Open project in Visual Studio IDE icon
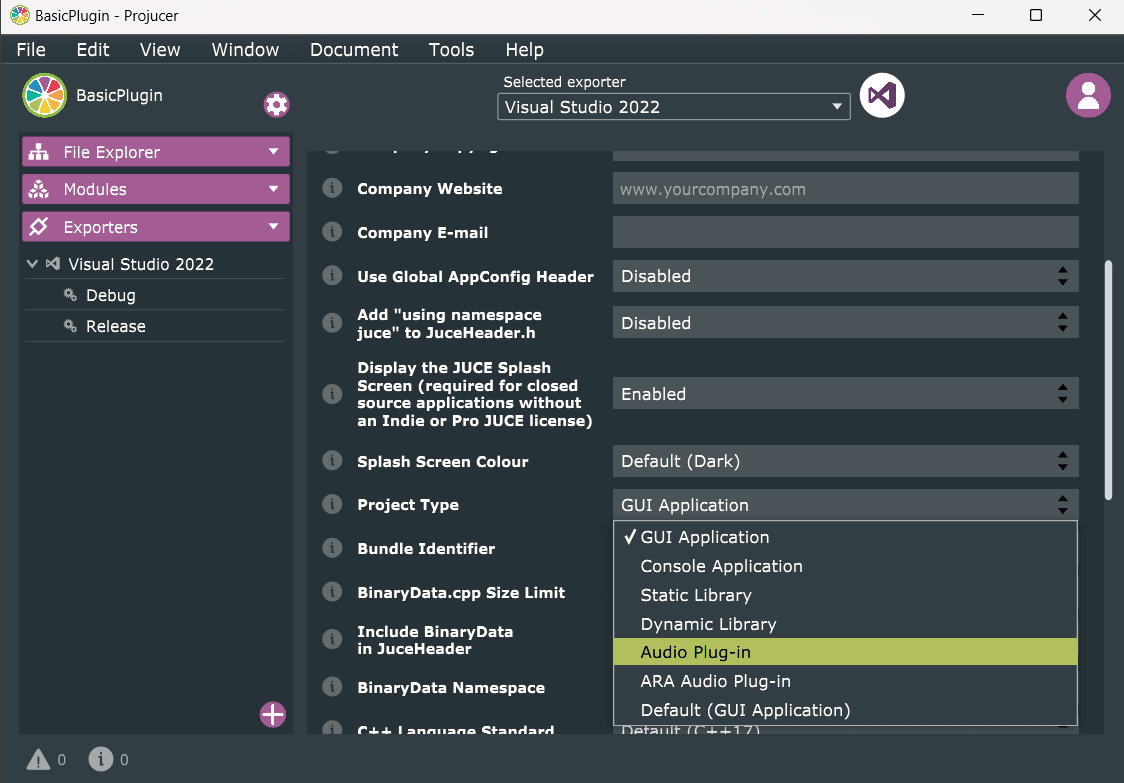Image resolution: width=1124 pixels, height=783 pixels. pos(882,96)
